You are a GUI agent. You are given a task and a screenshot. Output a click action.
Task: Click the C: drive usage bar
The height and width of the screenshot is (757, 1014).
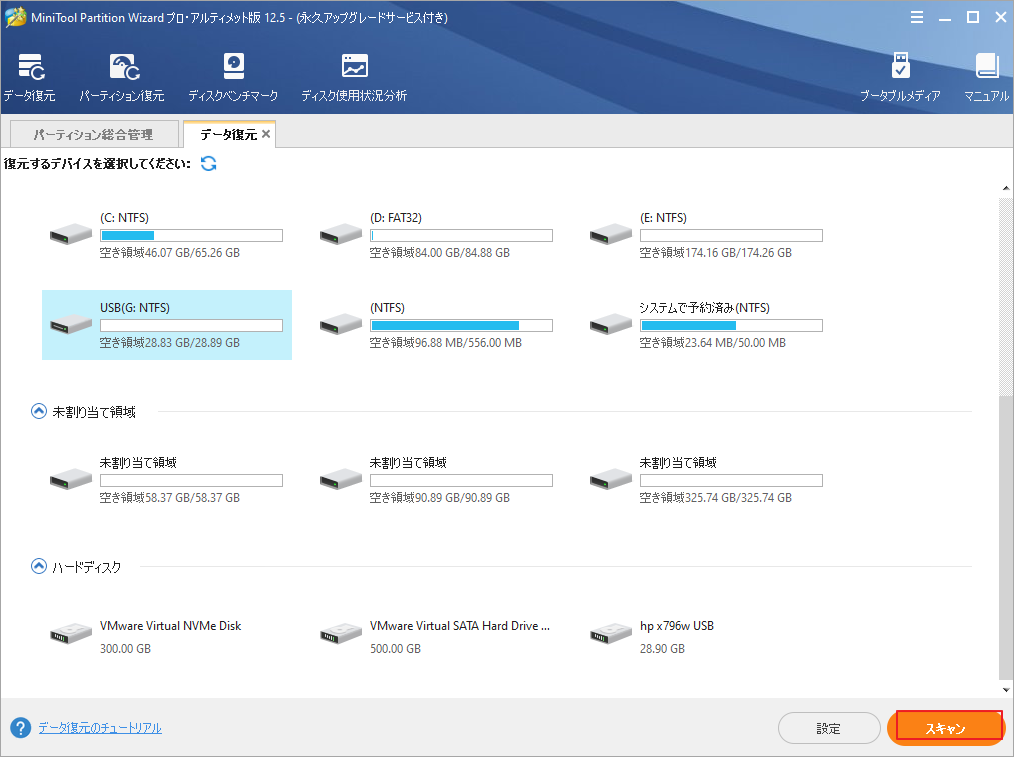click(x=191, y=235)
